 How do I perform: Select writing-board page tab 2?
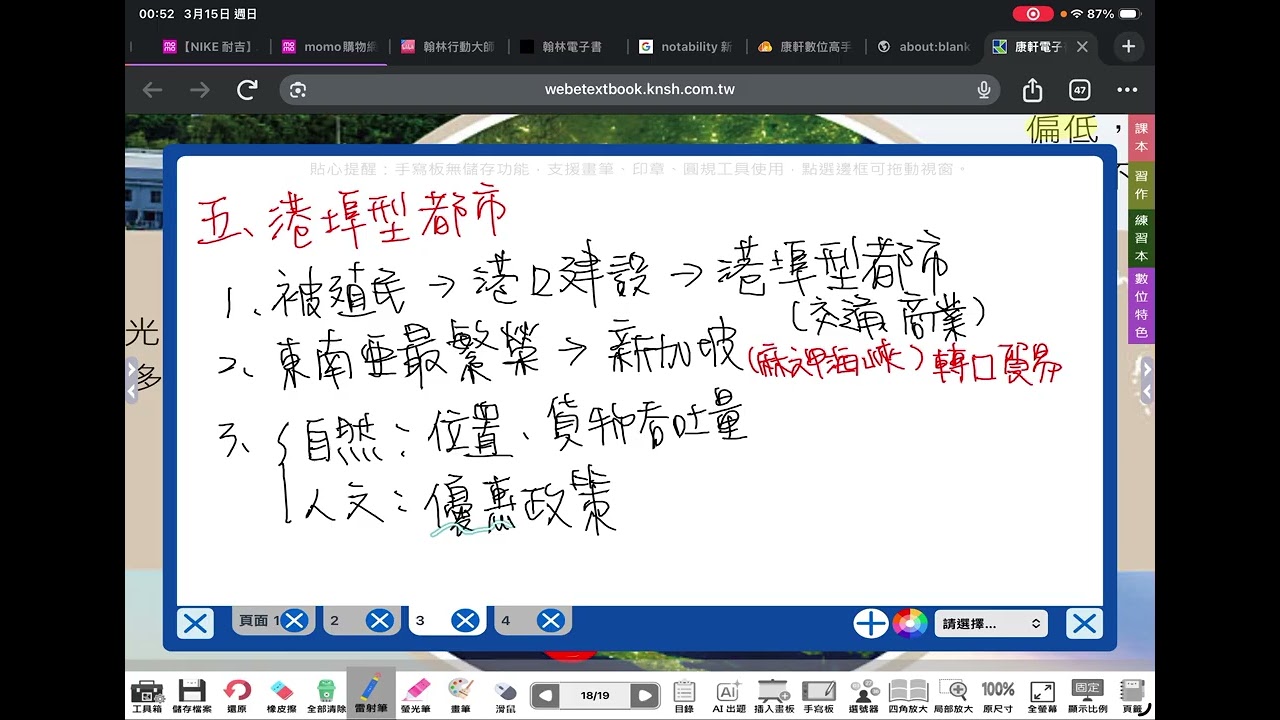click(337, 620)
